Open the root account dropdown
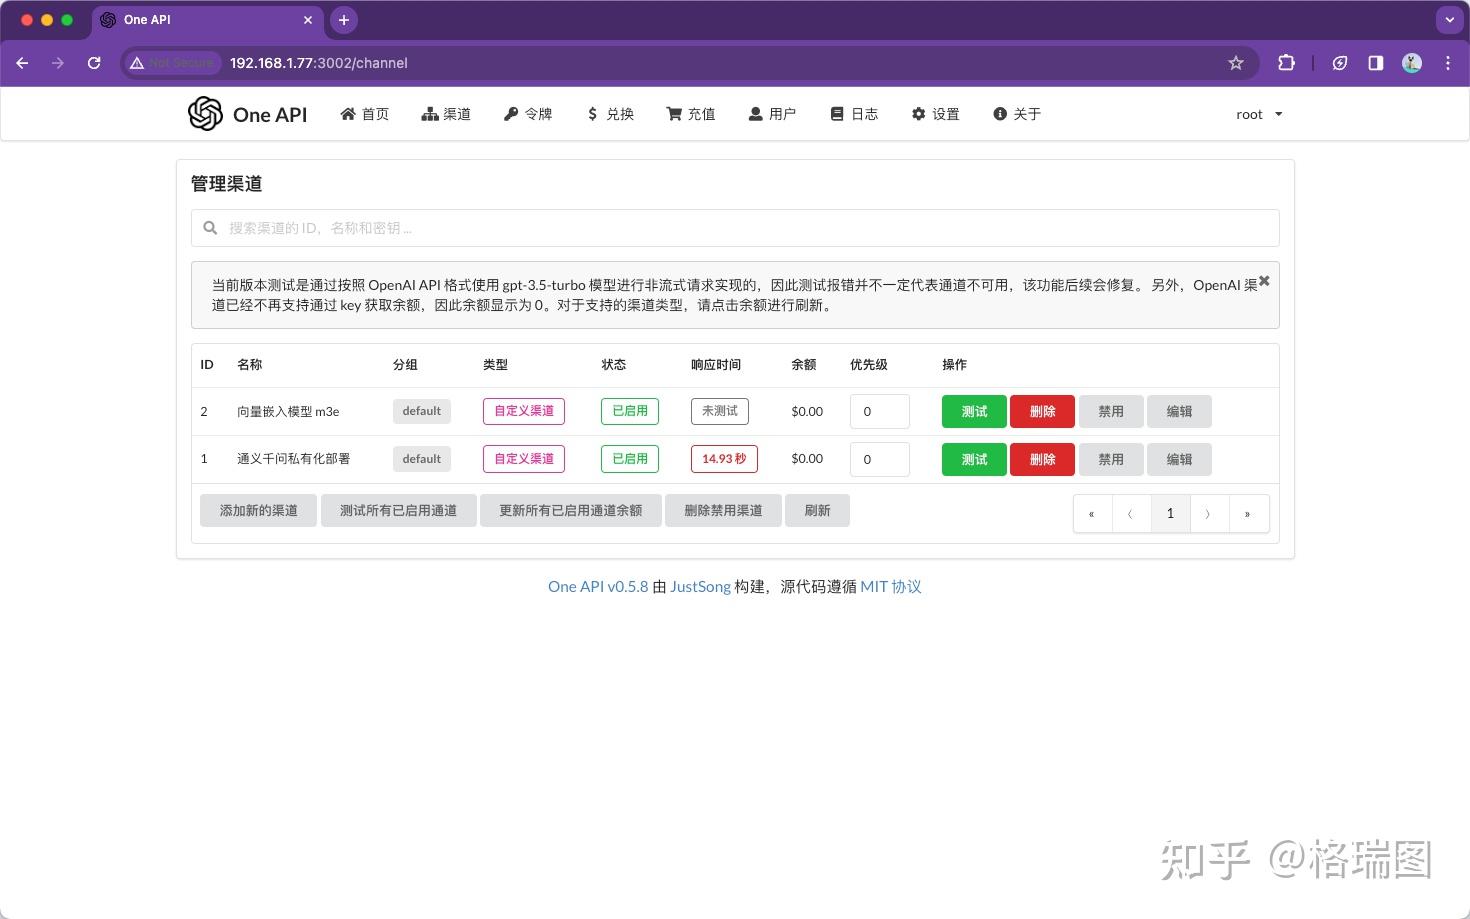The image size is (1470, 919). click(x=1258, y=114)
